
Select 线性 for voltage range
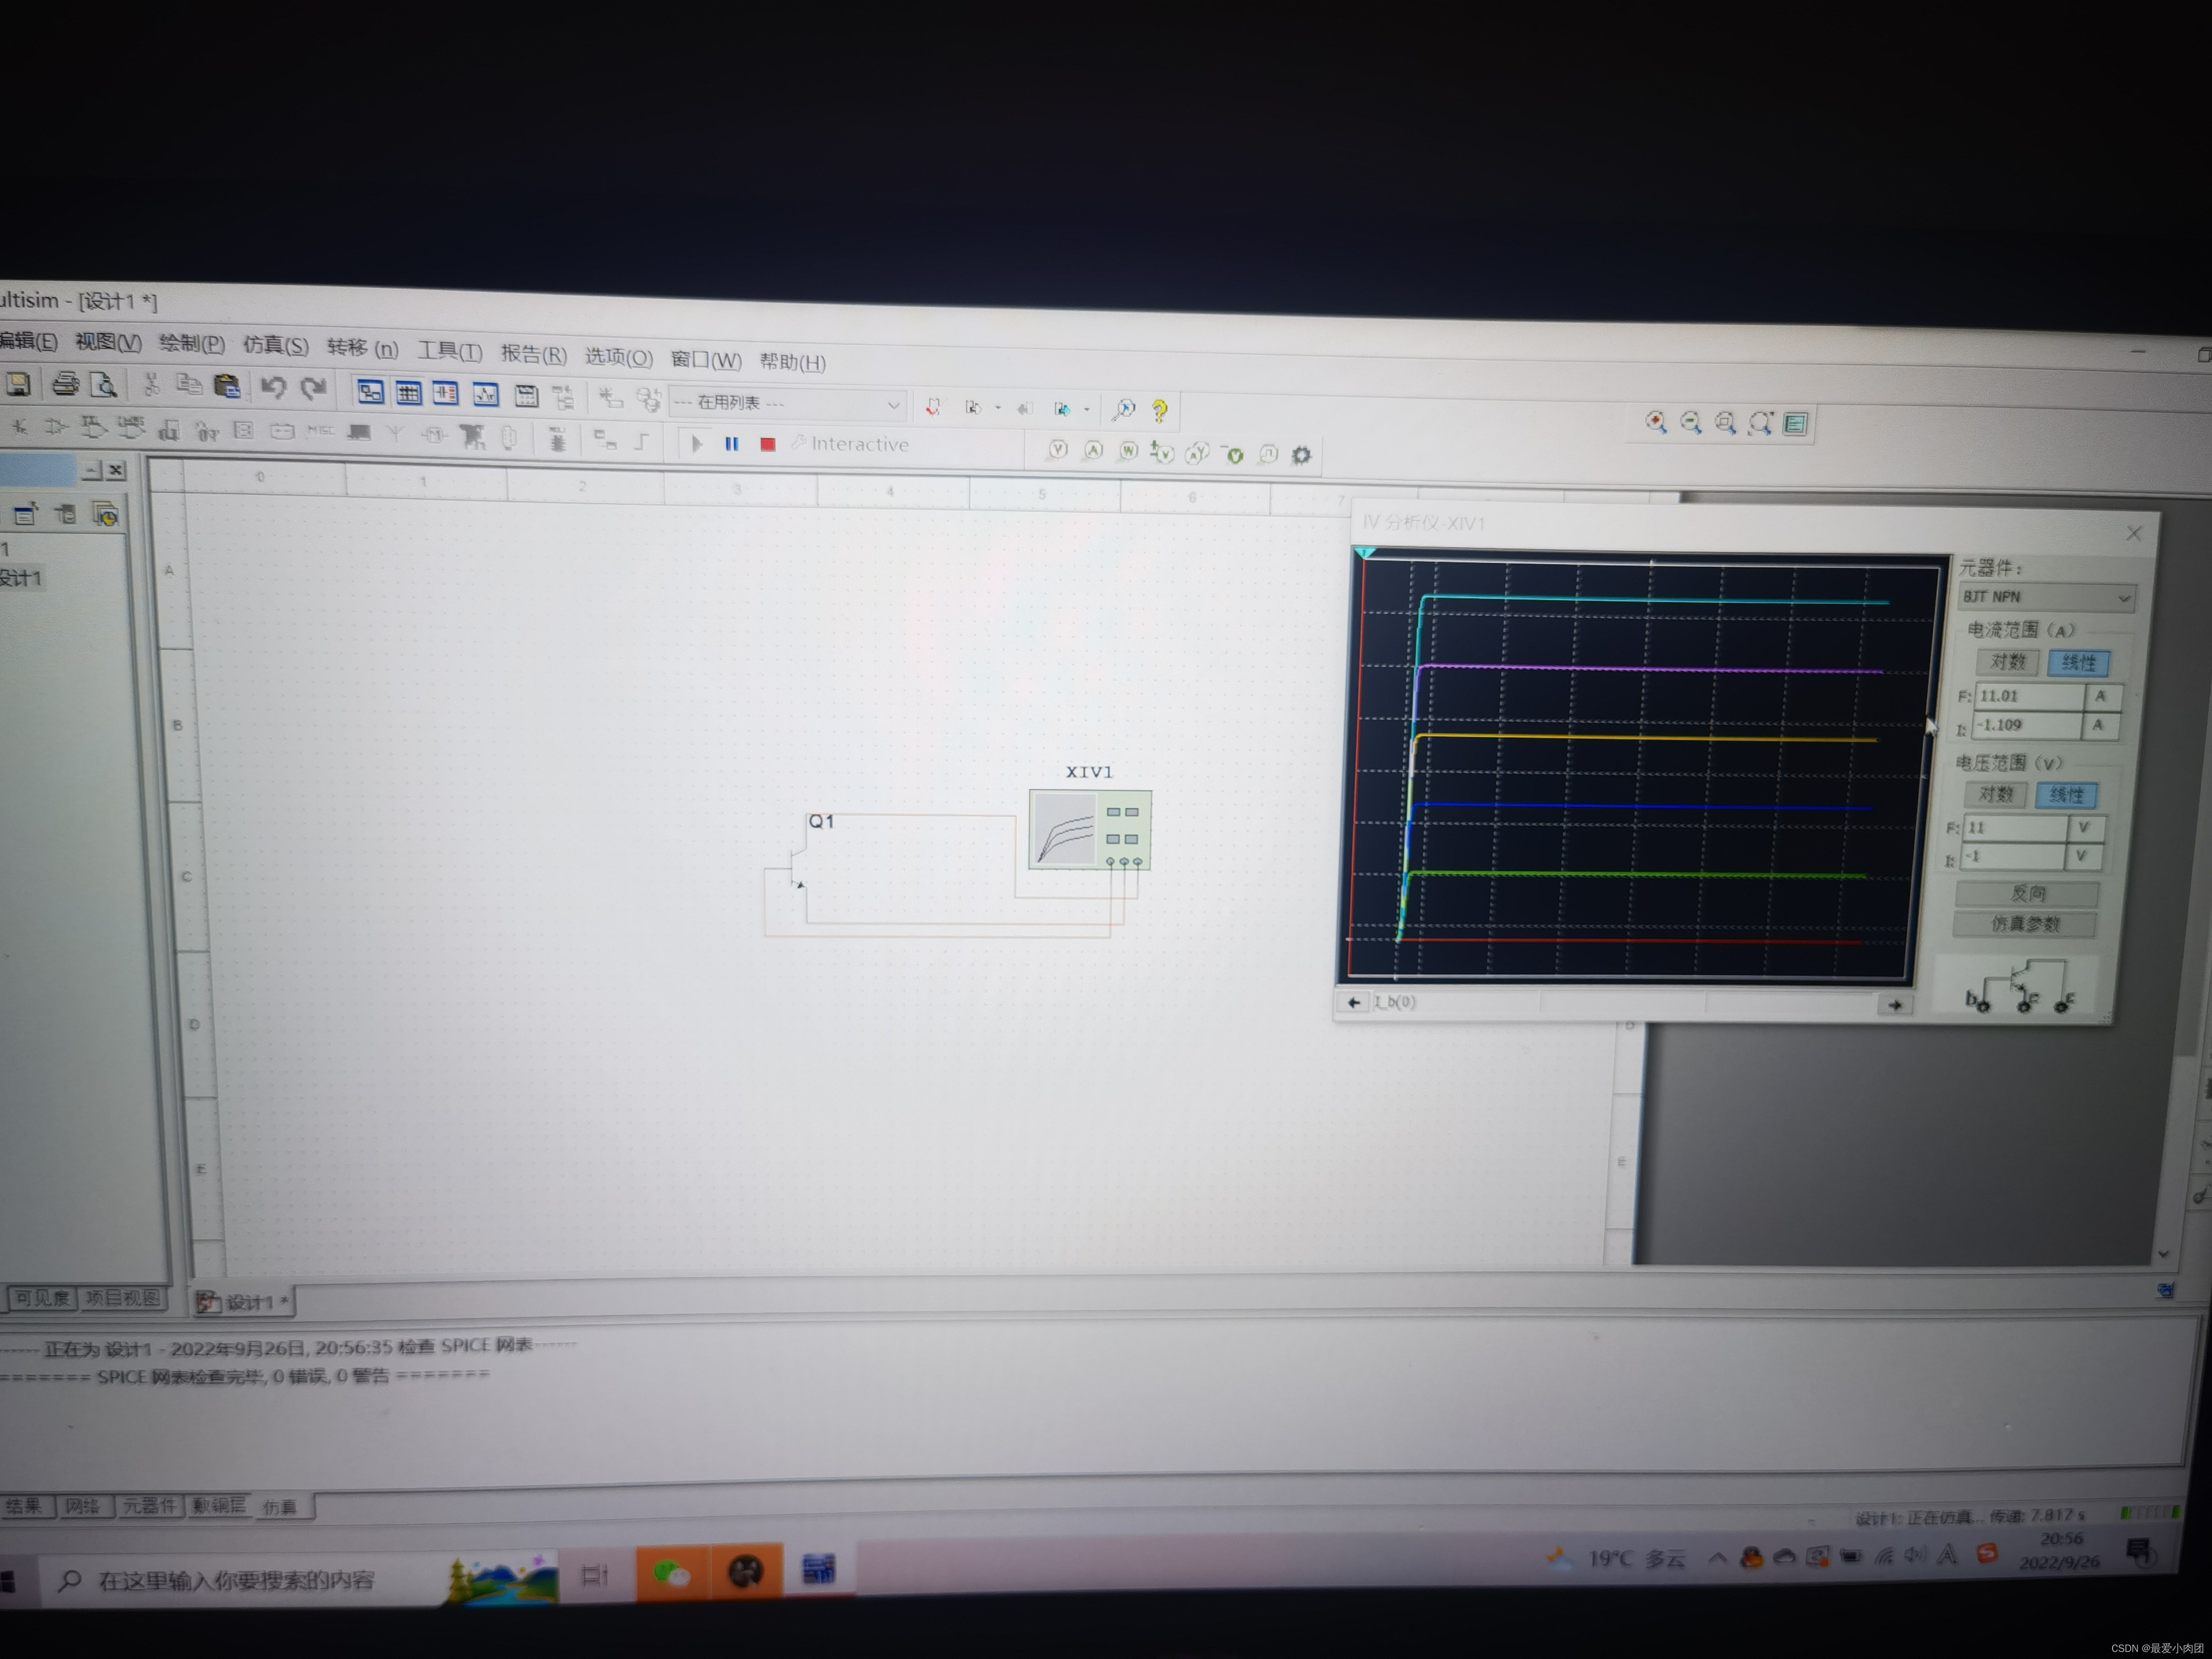(x=2066, y=795)
